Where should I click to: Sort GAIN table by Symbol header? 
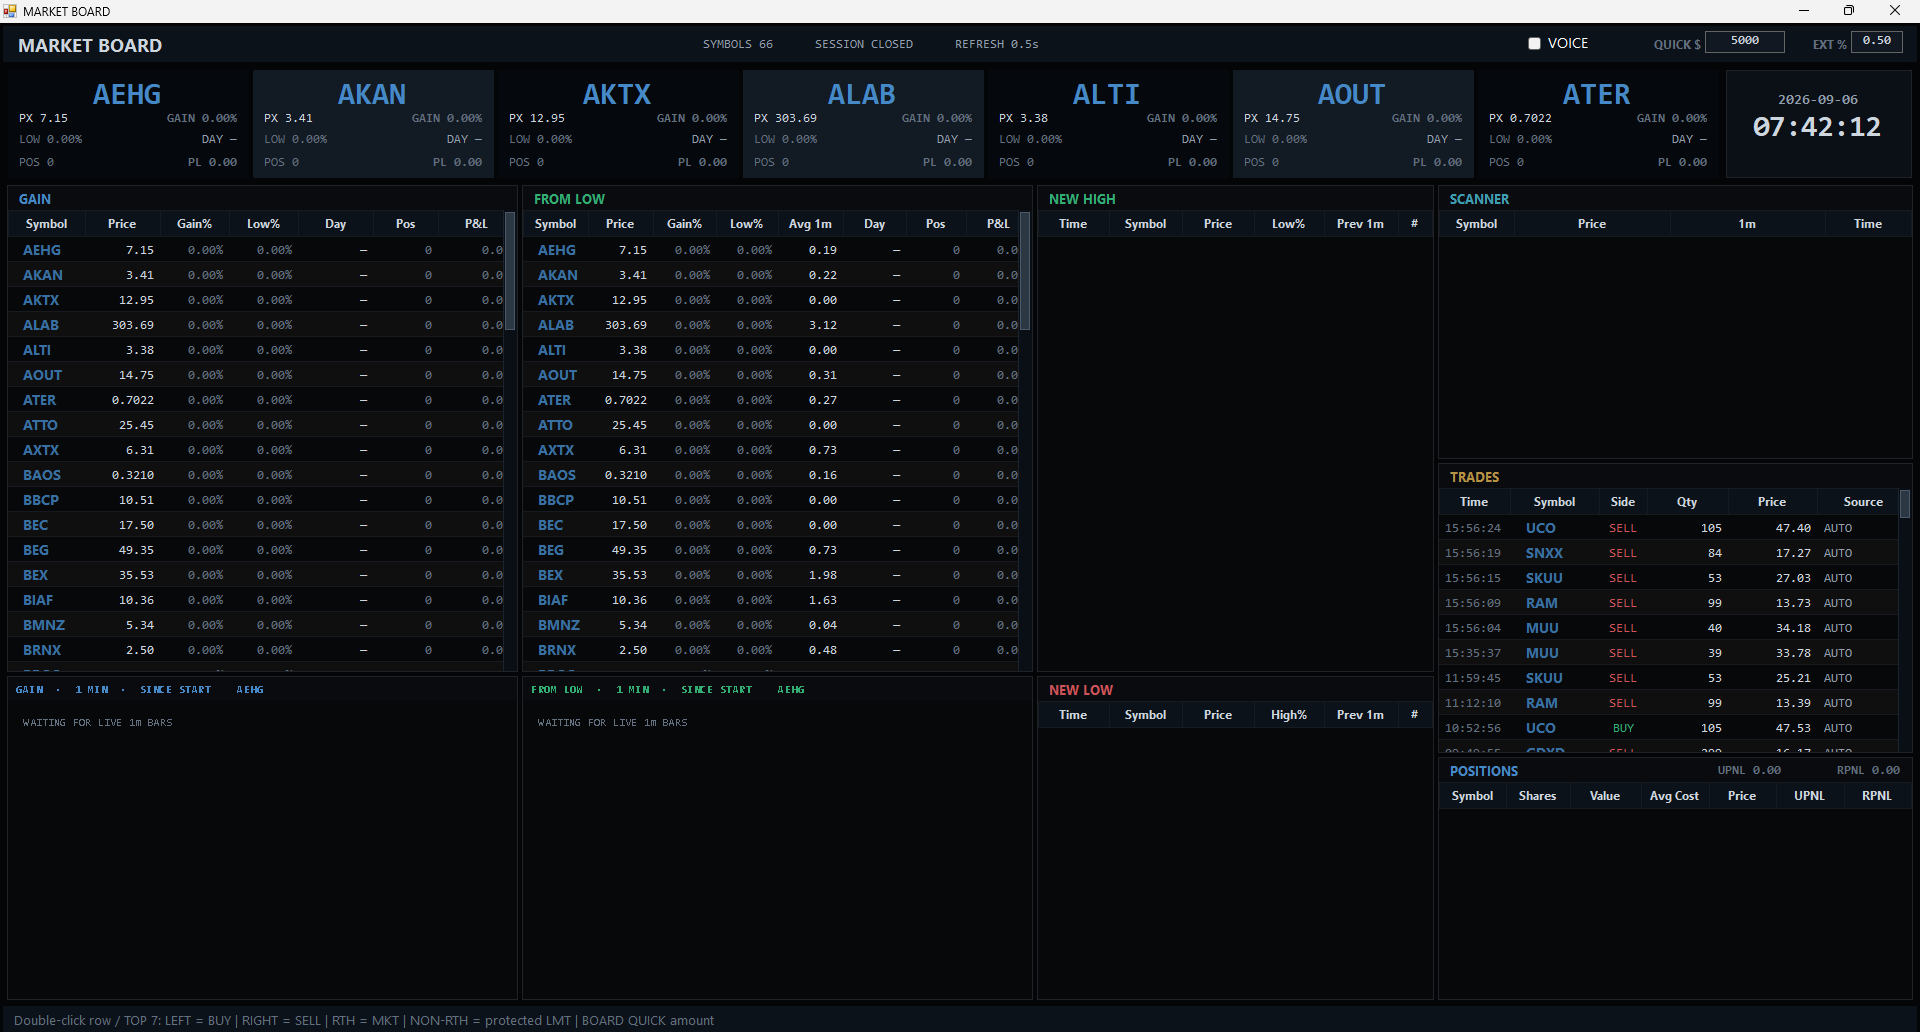[46, 224]
